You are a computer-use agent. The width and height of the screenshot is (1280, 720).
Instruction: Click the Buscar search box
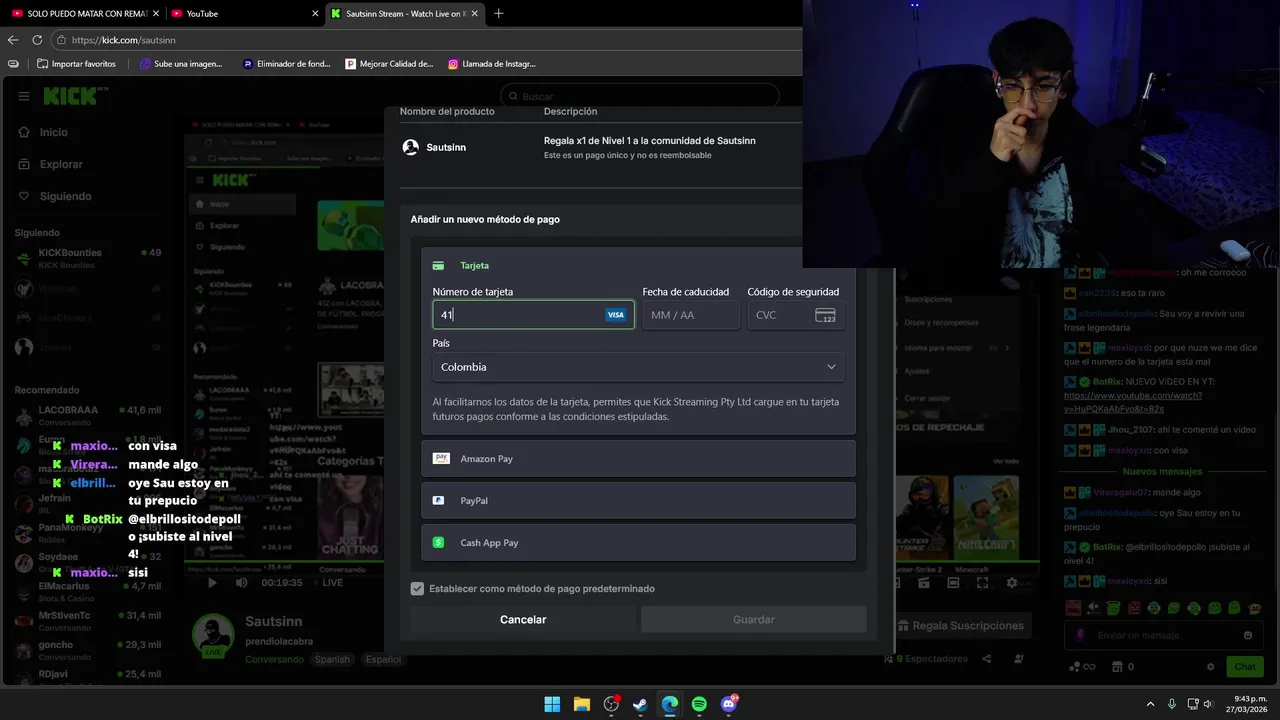(640, 96)
